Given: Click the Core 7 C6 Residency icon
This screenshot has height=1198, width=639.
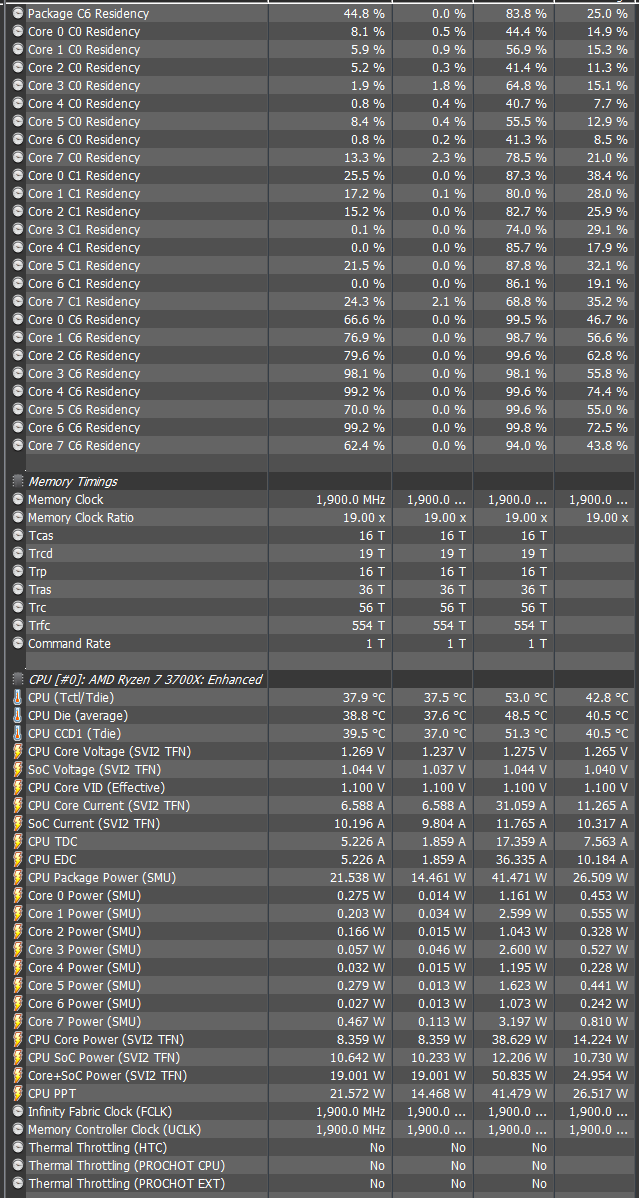Looking at the screenshot, I should tap(18, 445).
